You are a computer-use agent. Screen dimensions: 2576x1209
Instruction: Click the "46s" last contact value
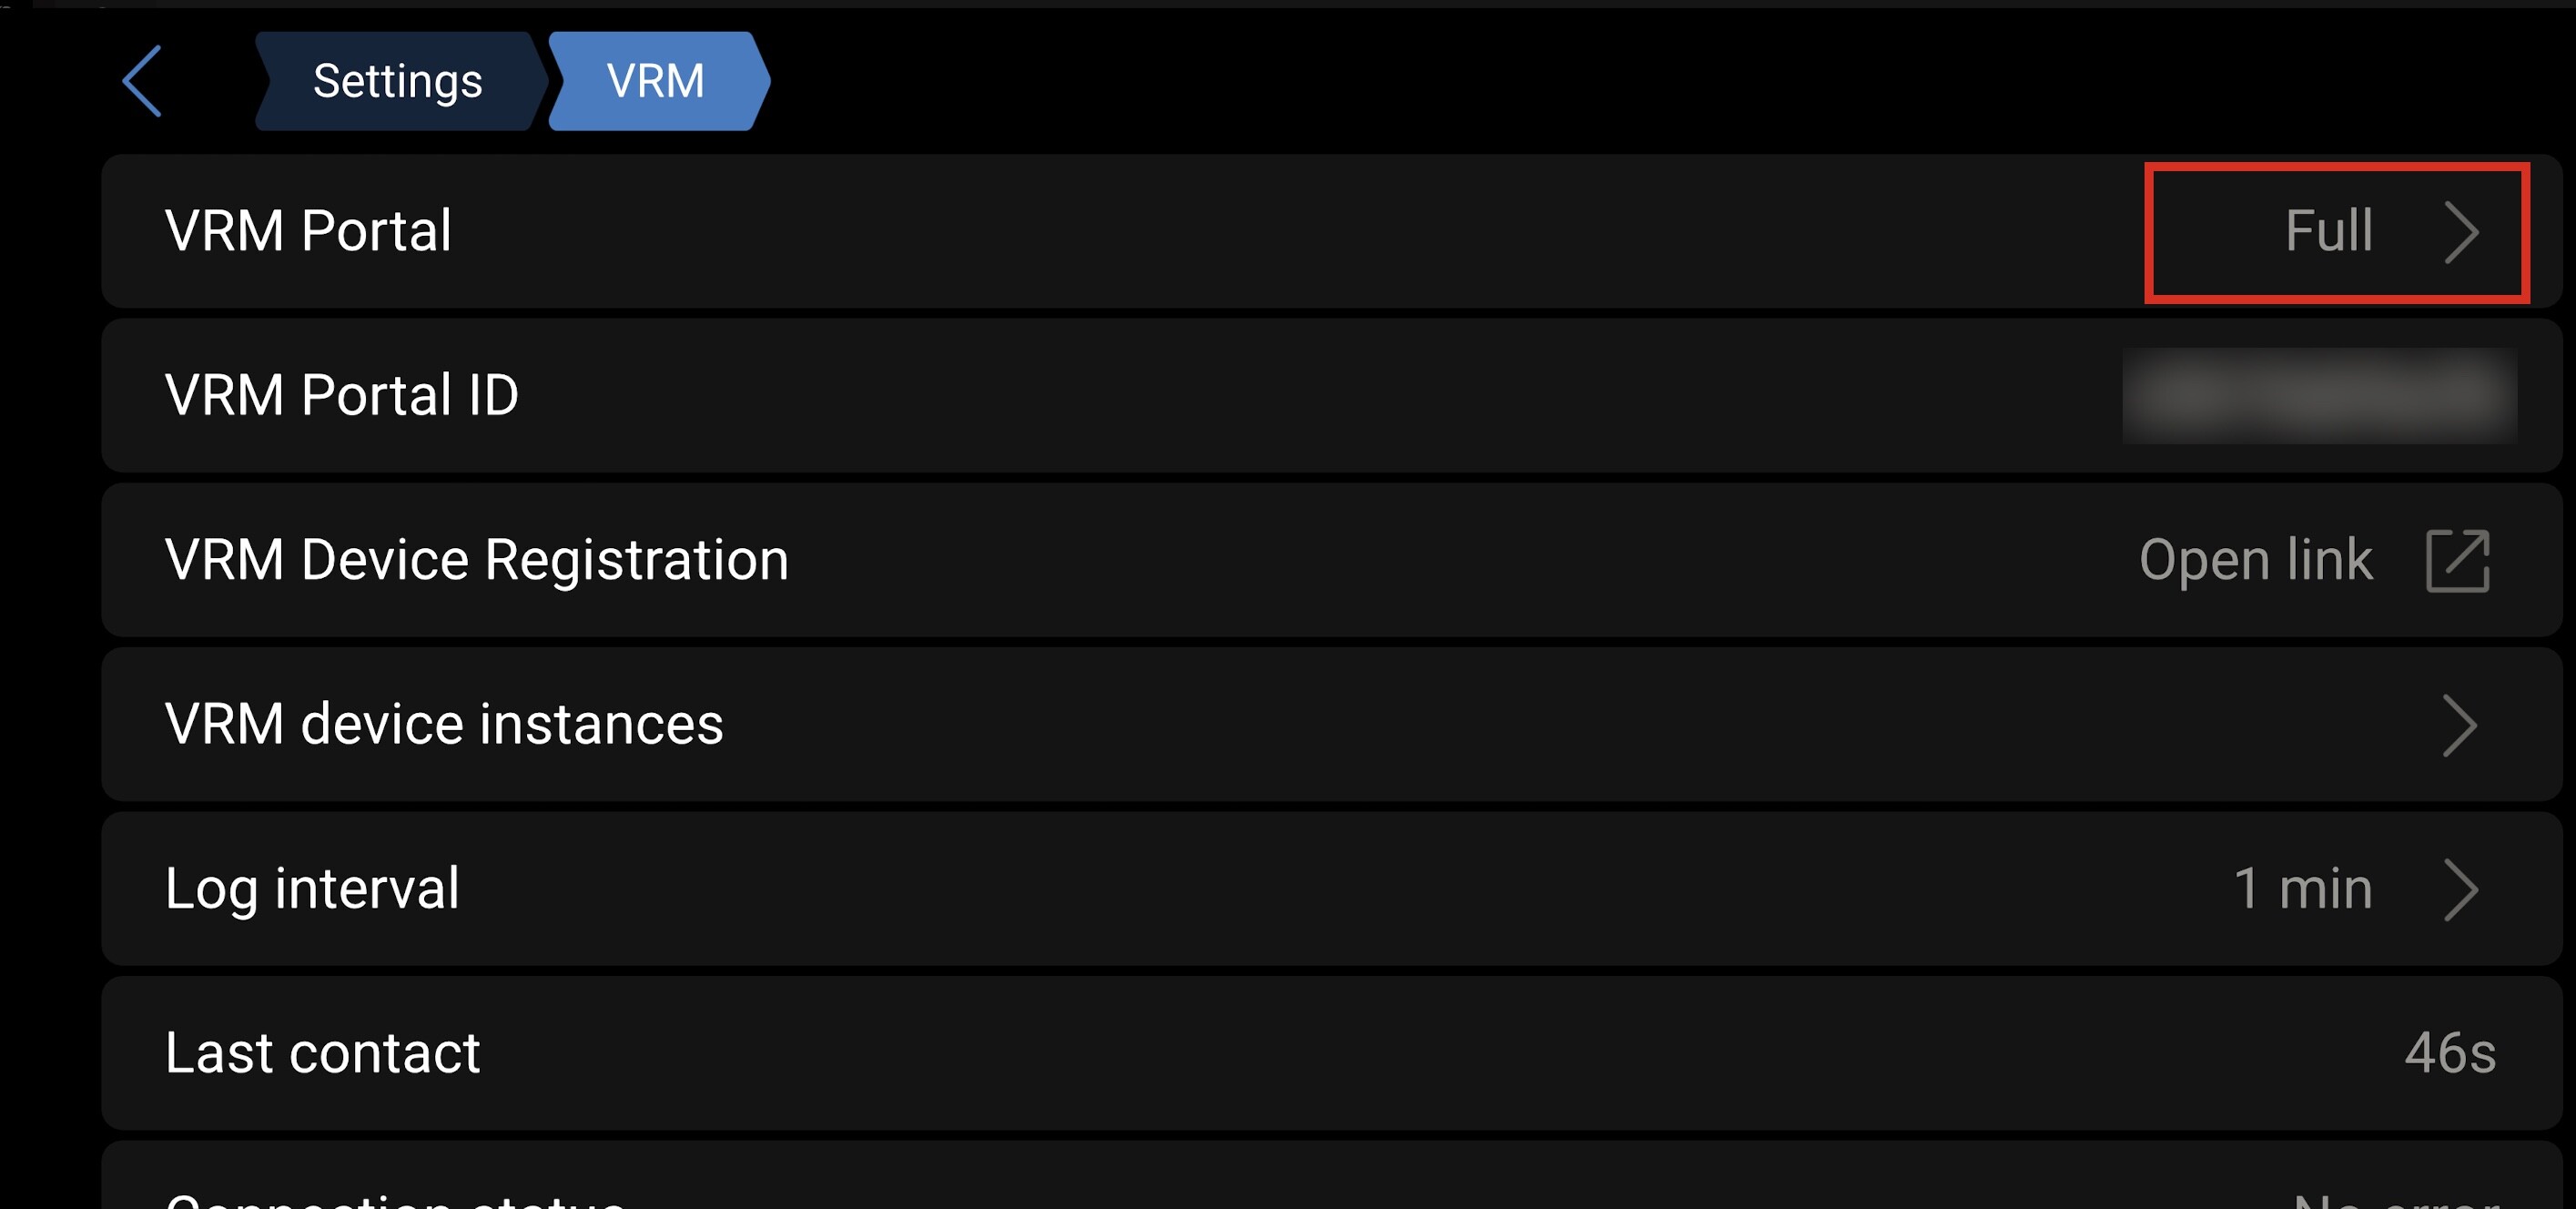point(2449,1053)
